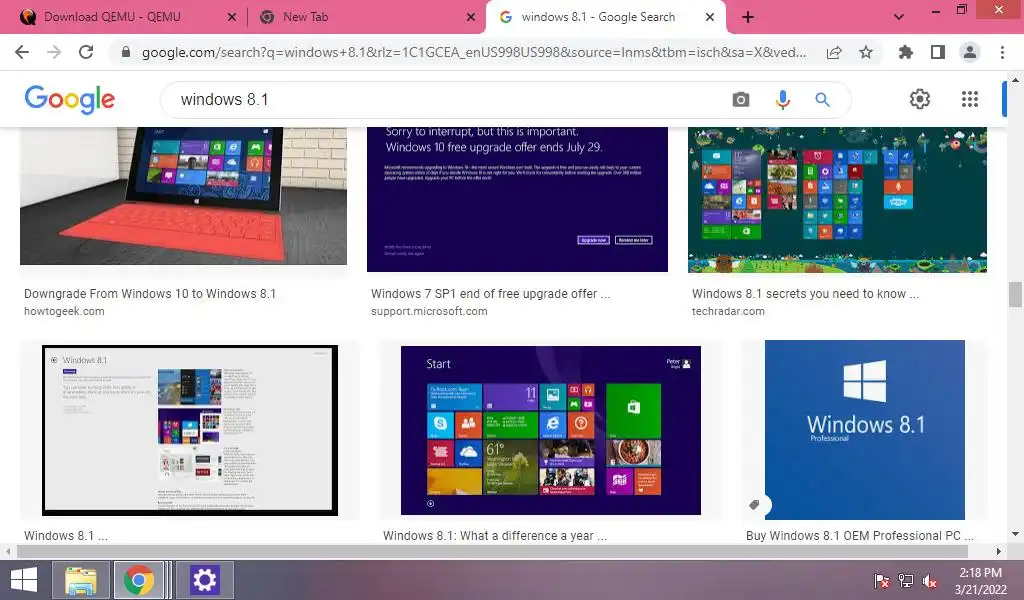
Task: Open Windows 8.1 secrets you need to know
Action: click(x=805, y=294)
